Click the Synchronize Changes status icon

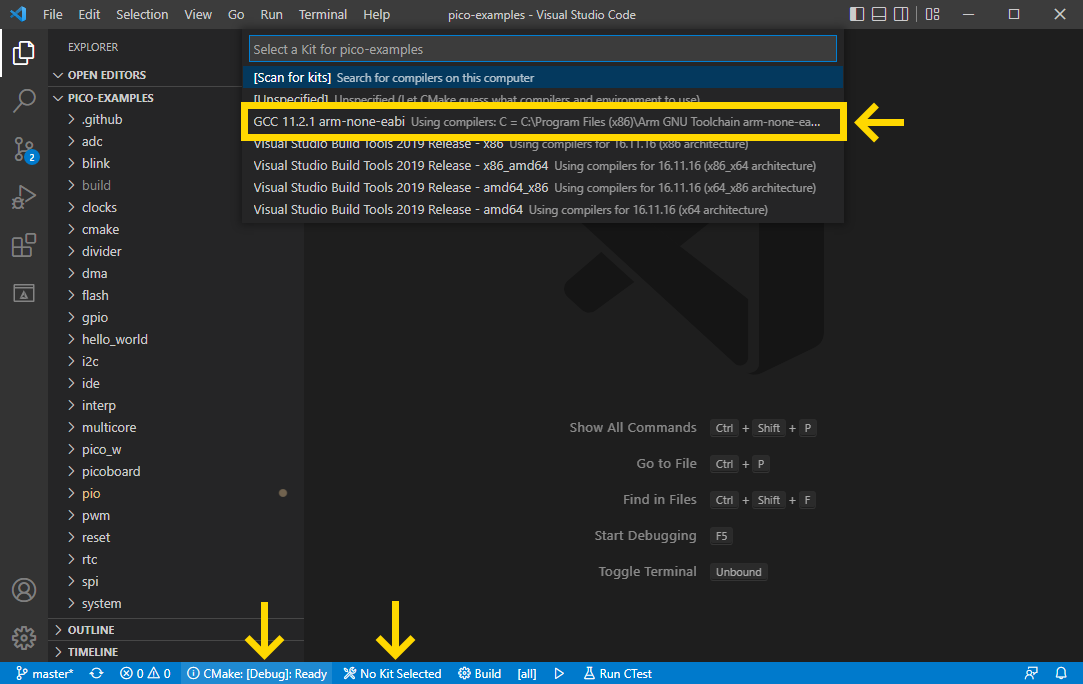click(96, 673)
